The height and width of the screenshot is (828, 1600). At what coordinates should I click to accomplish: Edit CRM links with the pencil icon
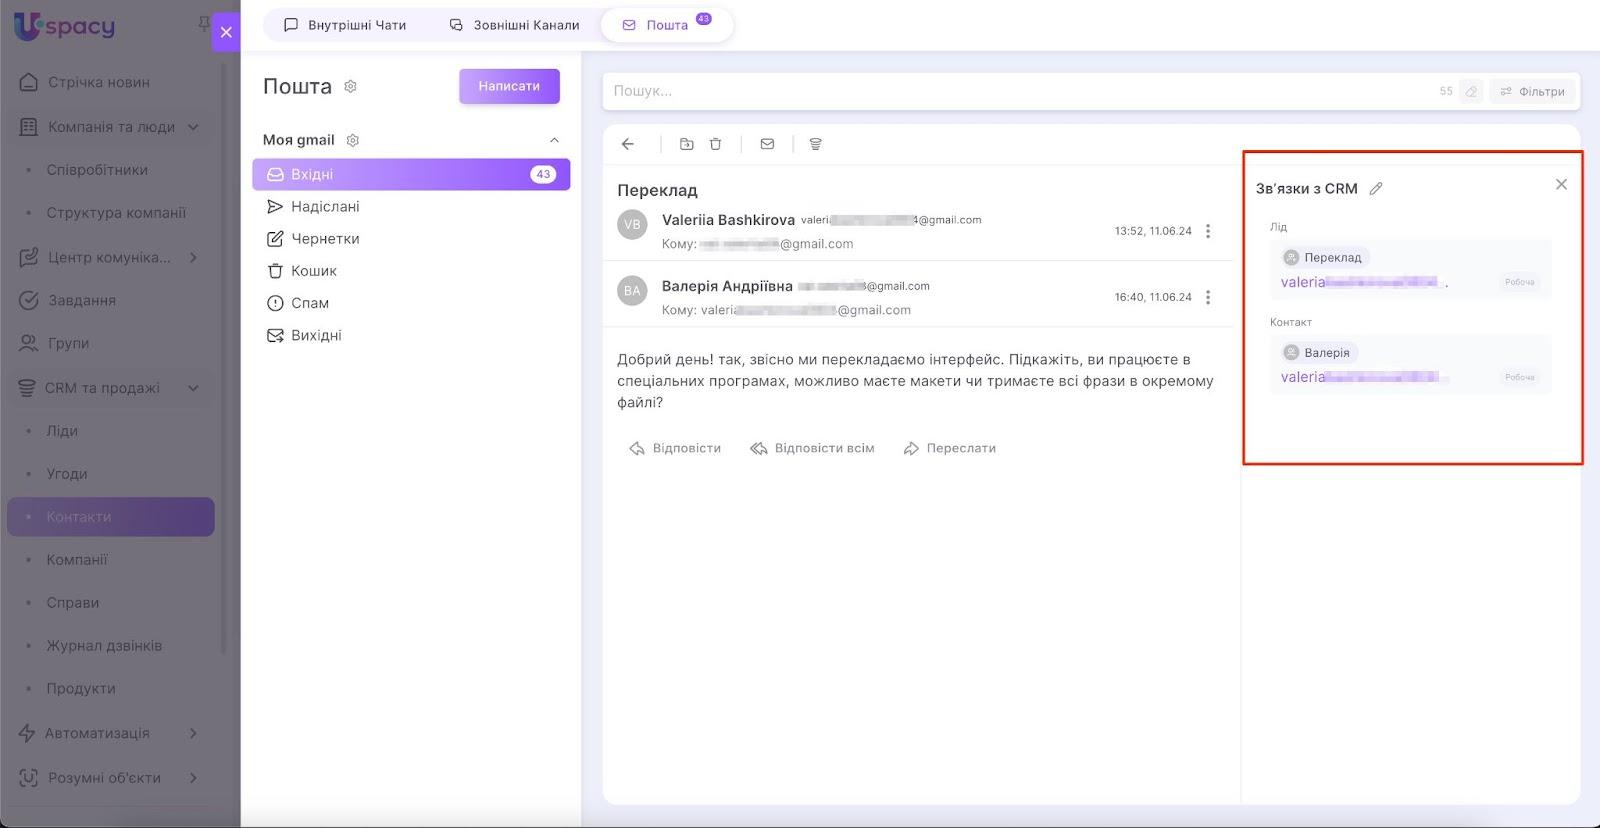click(1376, 189)
